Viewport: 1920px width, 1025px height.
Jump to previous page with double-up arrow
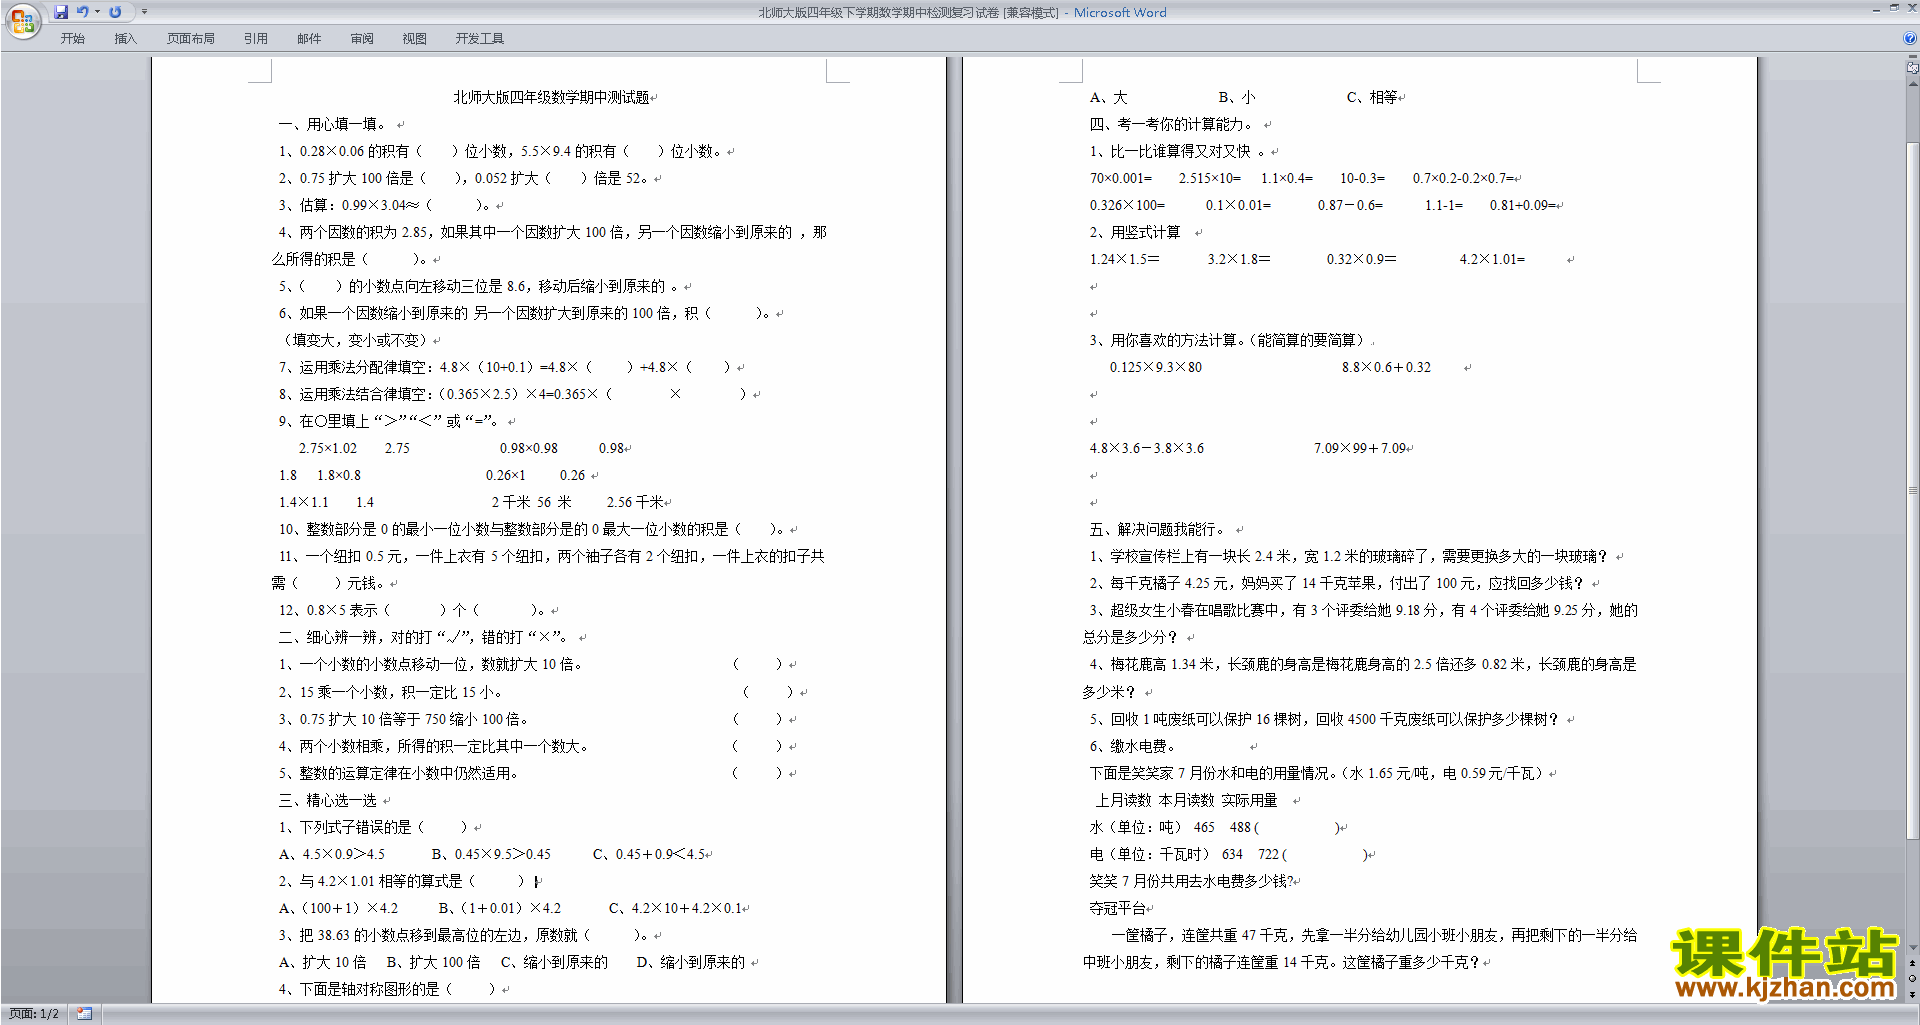click(1912, 964)
